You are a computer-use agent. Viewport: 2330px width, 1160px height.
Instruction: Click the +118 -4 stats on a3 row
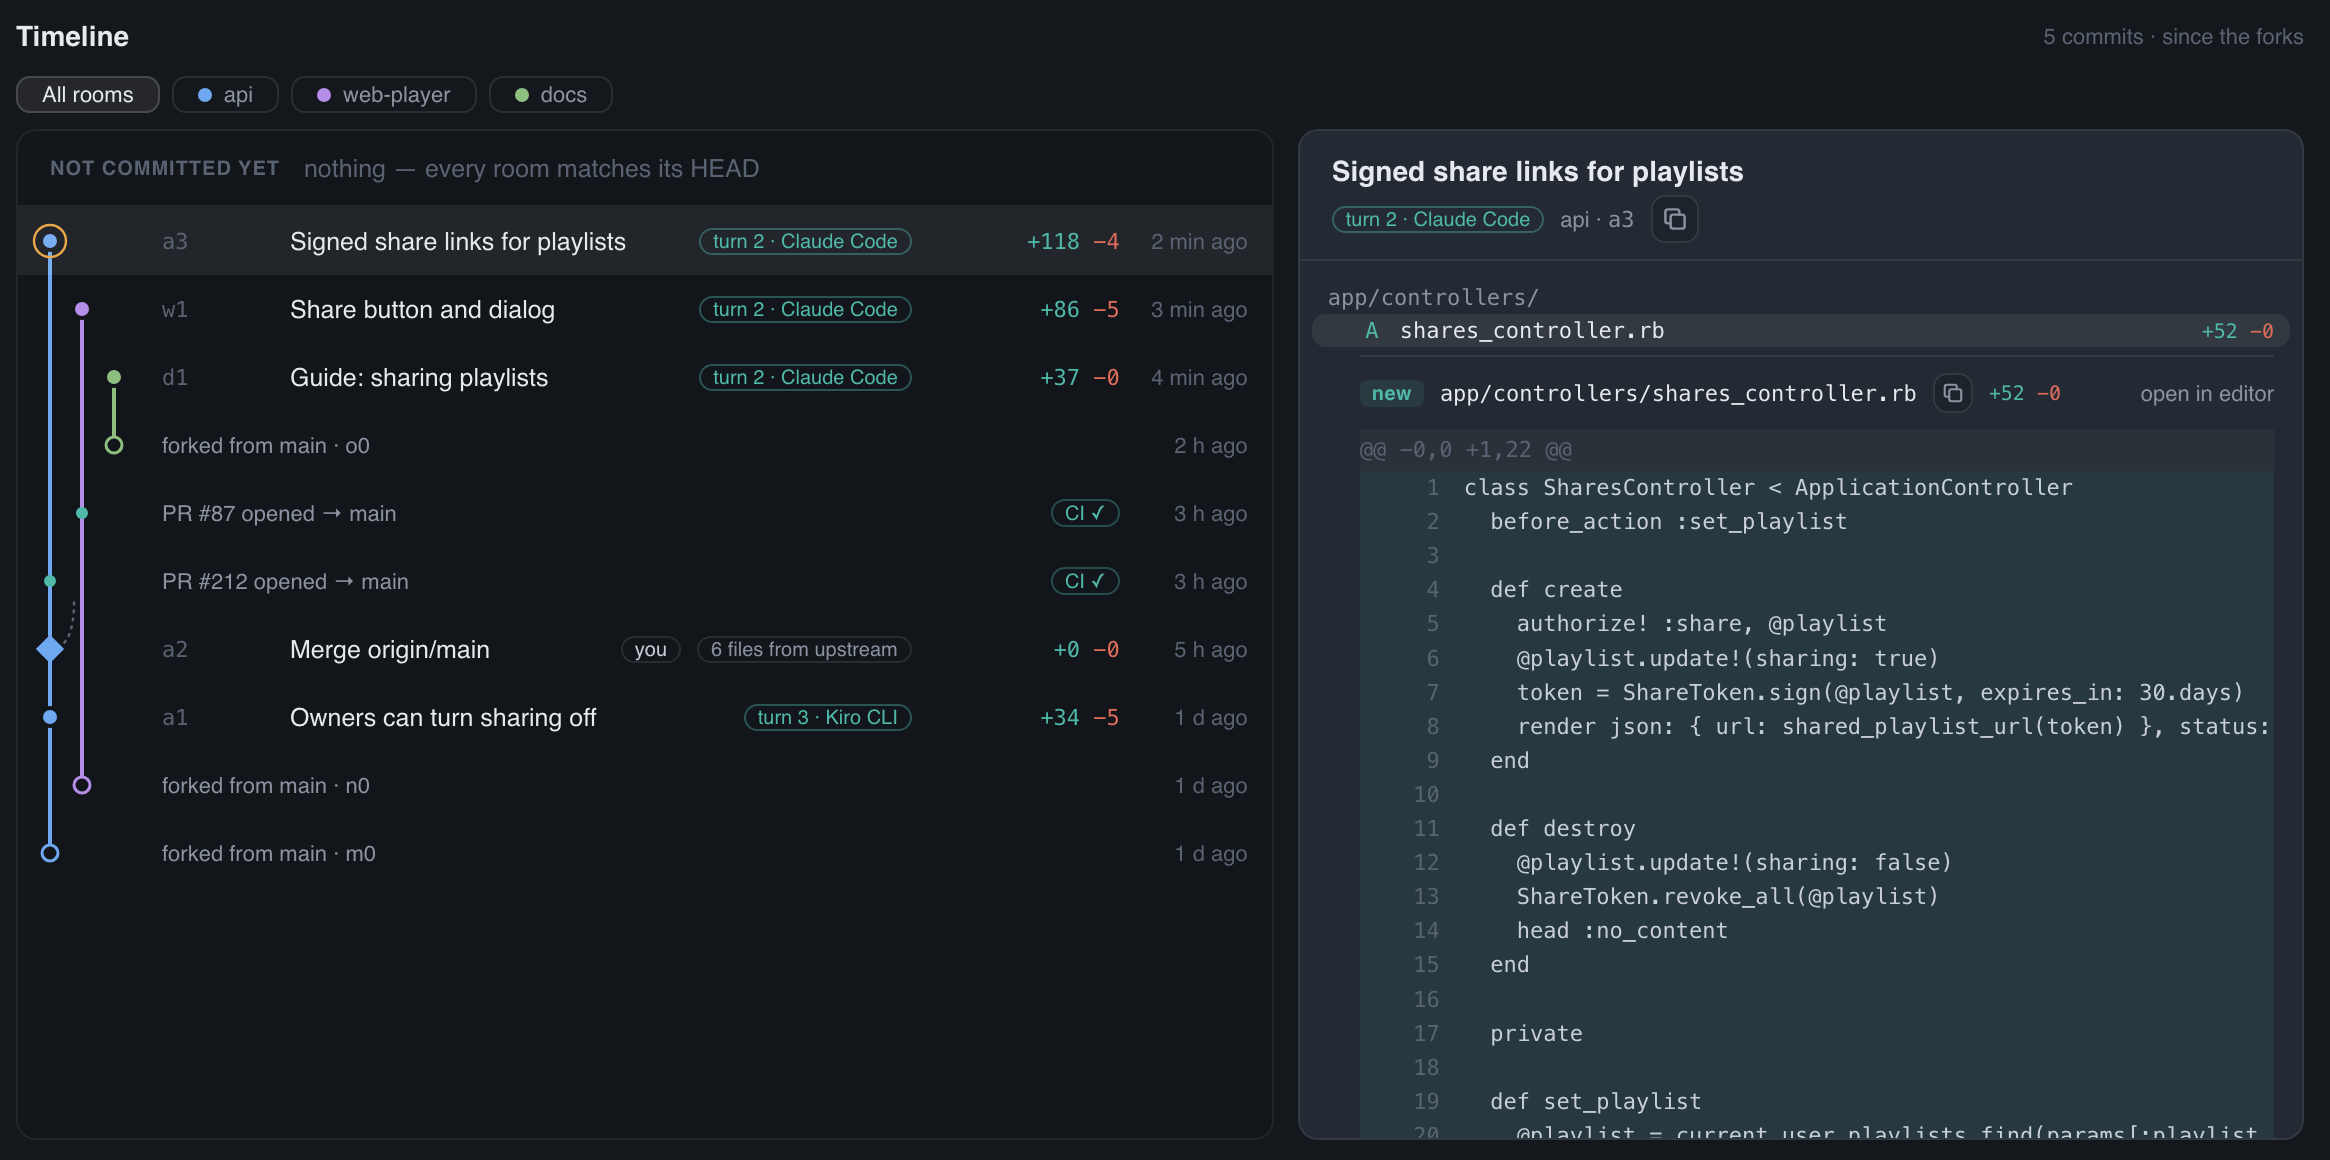[1073, 242]
